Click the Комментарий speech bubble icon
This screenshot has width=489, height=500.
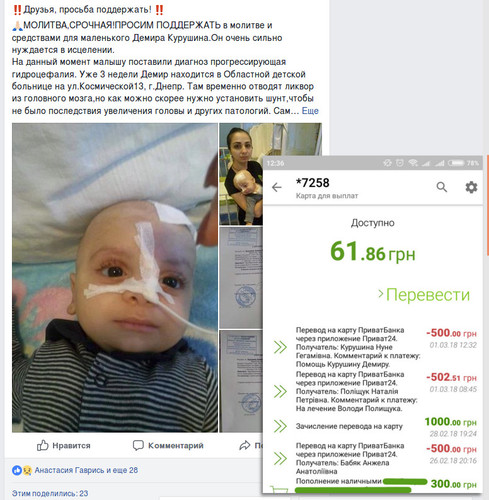tap(138, 445)
